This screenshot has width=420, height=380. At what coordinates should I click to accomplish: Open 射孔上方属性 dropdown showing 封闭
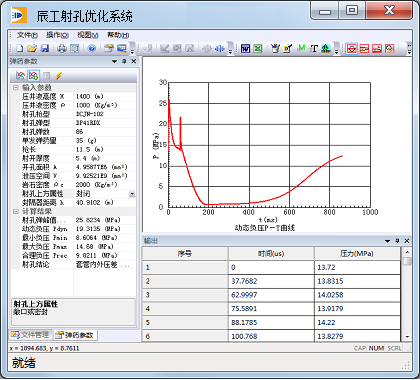pyautogui.click(x=132, y=194)
